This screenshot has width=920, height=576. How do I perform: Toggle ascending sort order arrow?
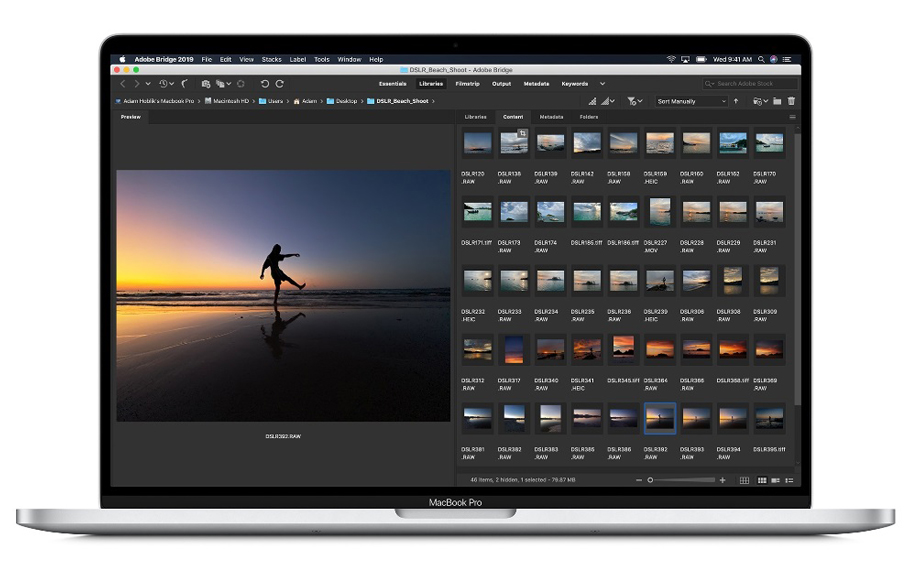[736, 101]
